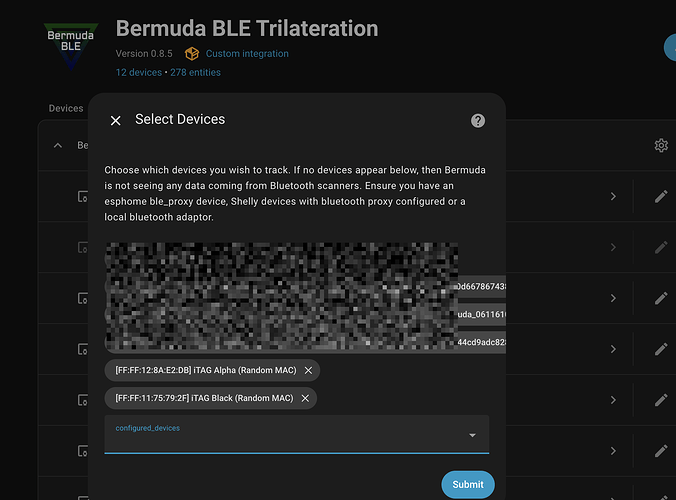Screen dimensions: 676x500
Task: Close the Select Devices dialog
Action: pyautogui.click(x=116, y=120)
